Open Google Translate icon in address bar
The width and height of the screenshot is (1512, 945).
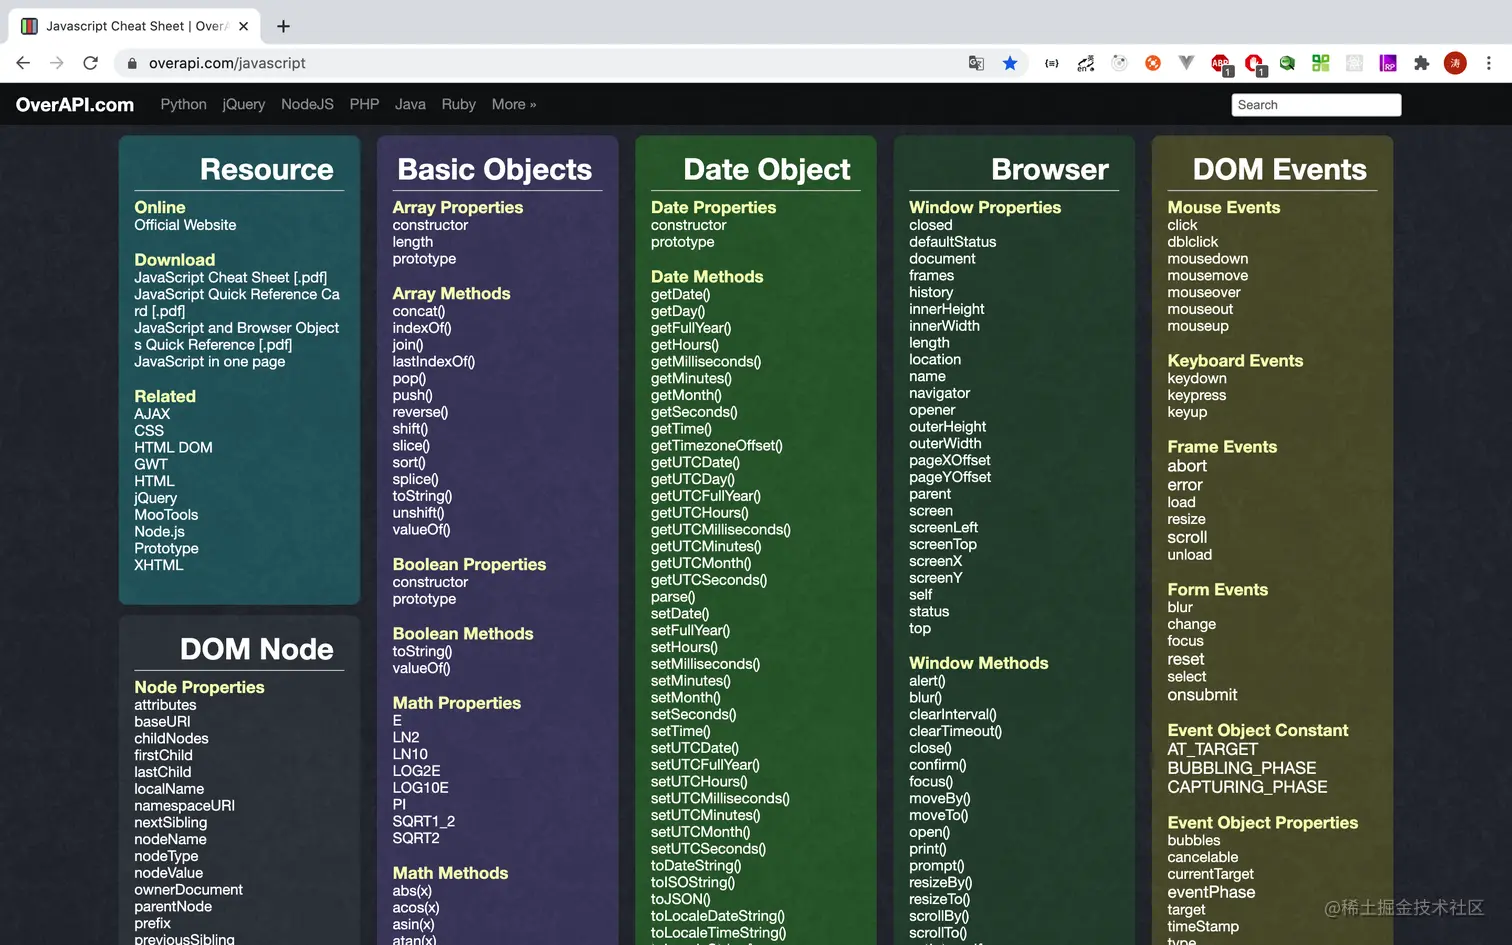click(x=976, y=63)
